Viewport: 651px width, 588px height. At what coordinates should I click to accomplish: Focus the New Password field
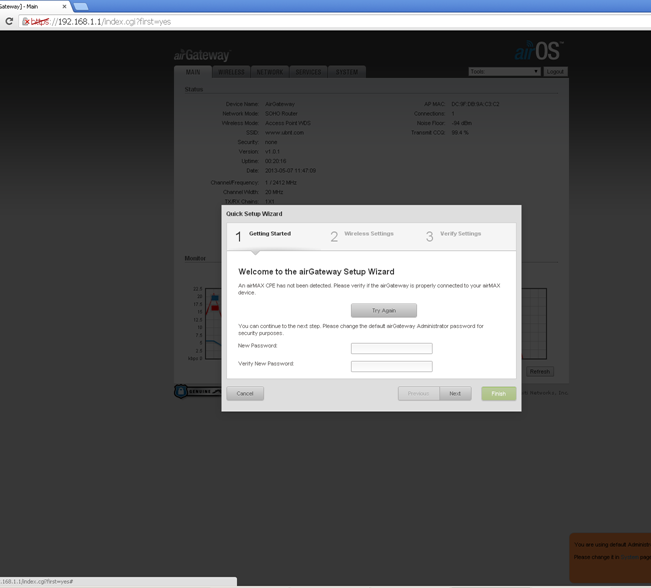[x=392, y=348]
